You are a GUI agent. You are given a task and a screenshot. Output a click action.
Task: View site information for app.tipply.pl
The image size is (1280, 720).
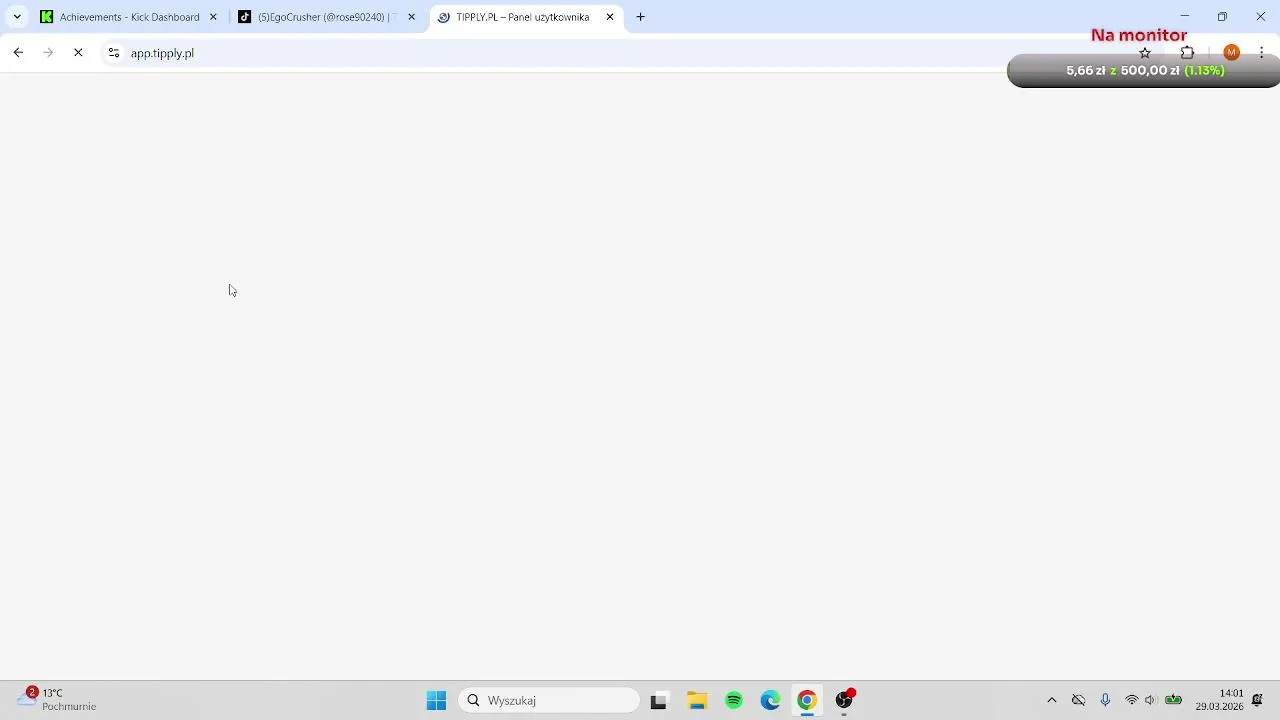(114, 53)
